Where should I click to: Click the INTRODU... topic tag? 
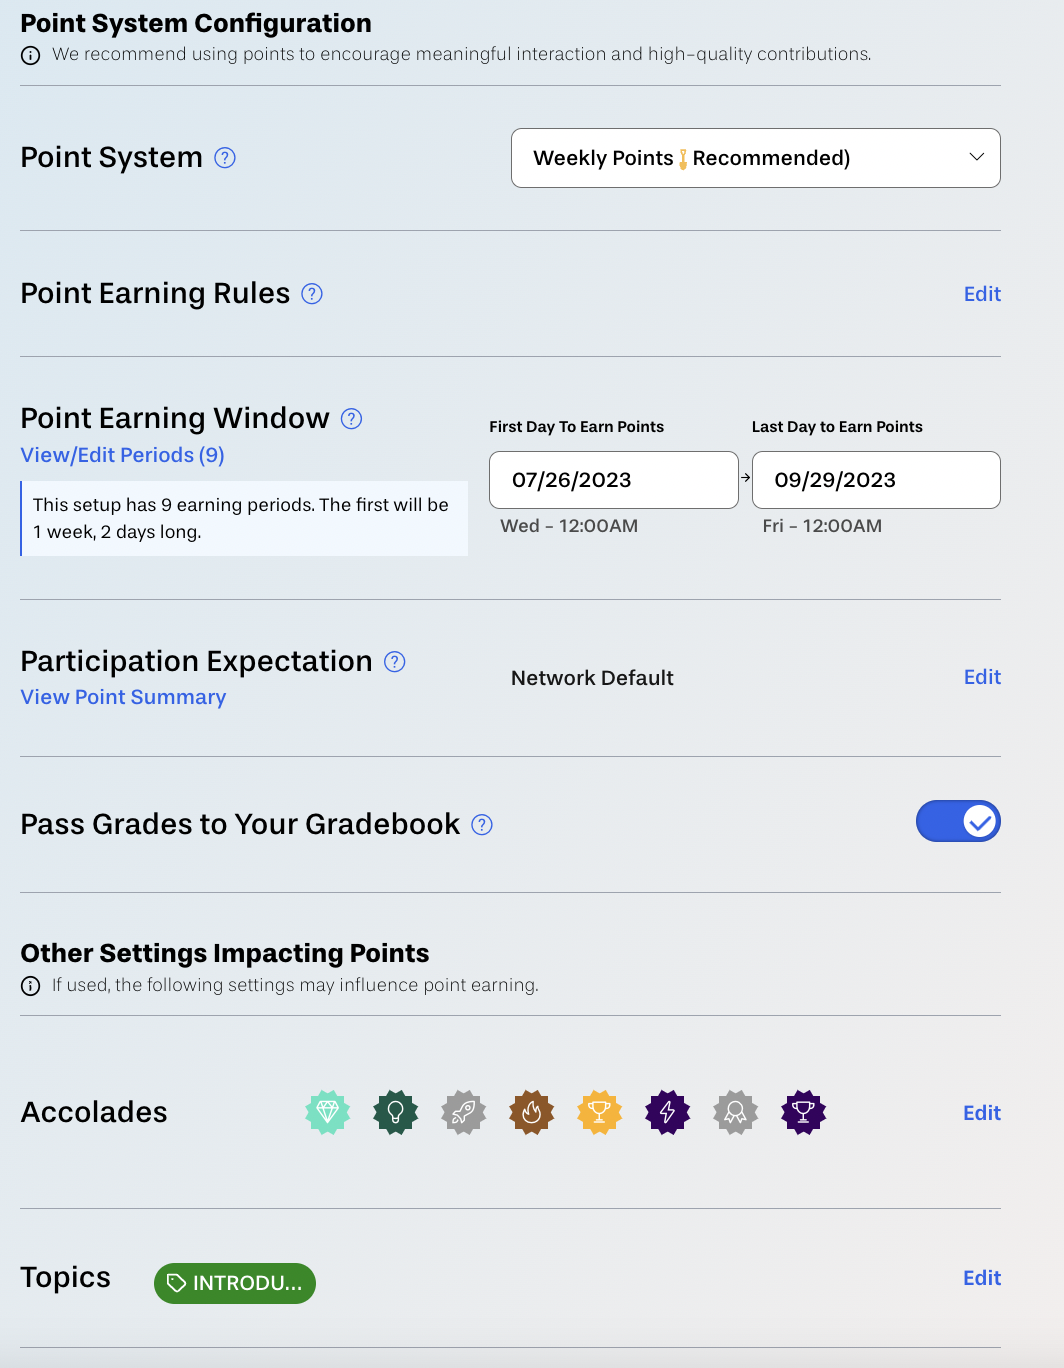coord(235,1283)
